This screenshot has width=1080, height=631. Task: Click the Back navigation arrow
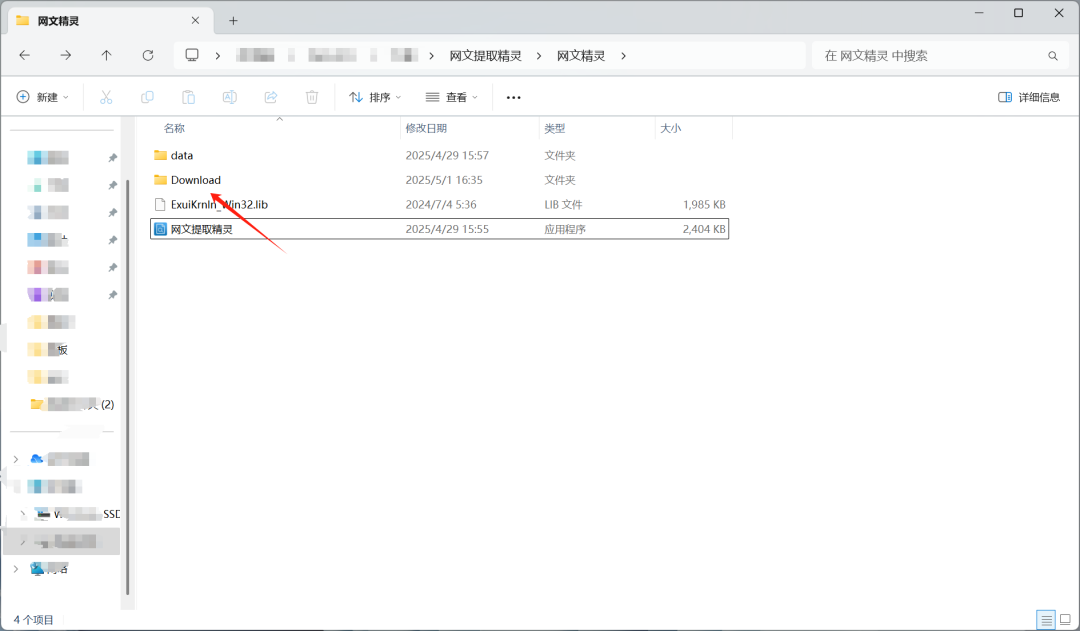(24, 55)
